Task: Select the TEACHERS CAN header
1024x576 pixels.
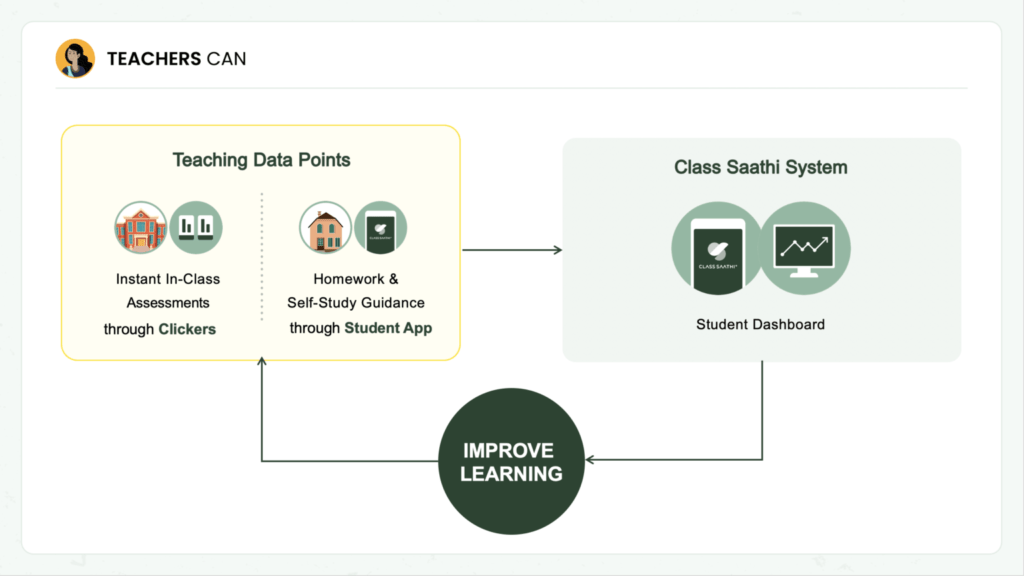Action: 175,58
